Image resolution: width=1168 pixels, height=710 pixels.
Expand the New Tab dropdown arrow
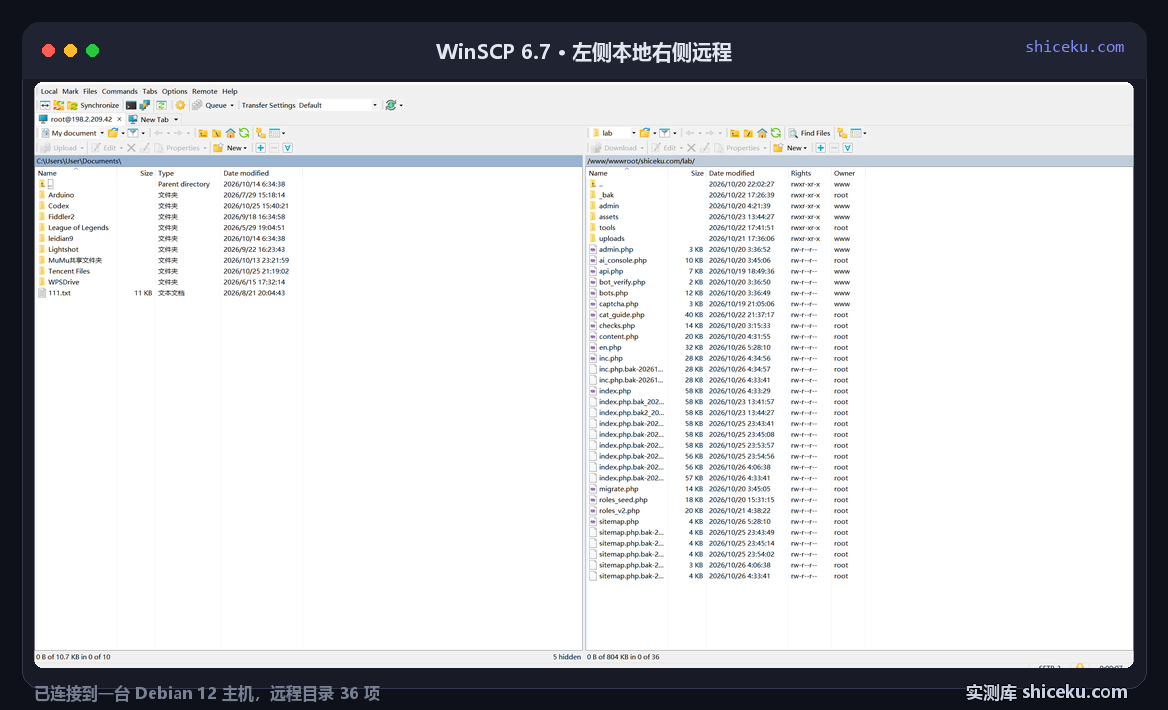pos(176,119)
